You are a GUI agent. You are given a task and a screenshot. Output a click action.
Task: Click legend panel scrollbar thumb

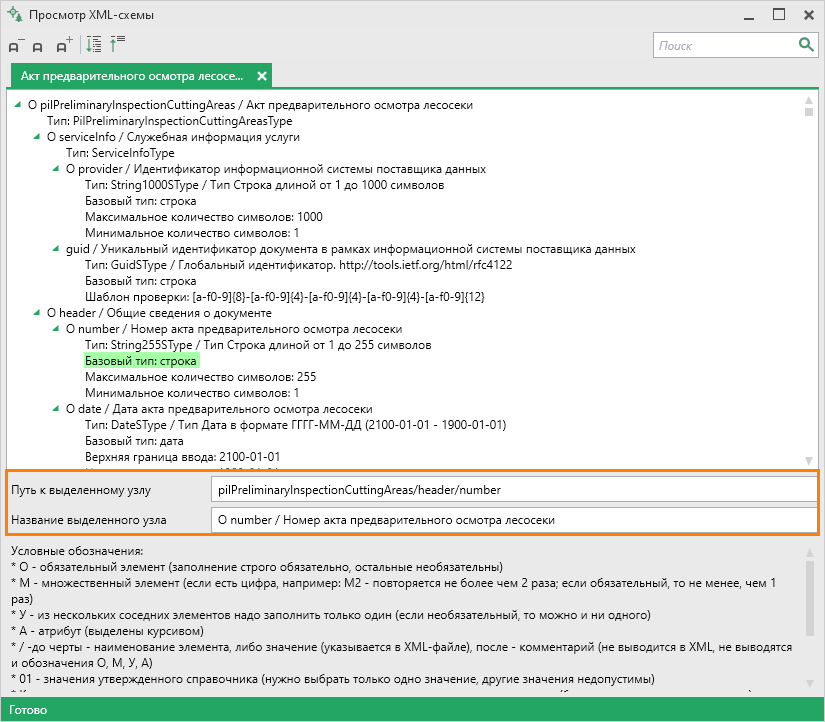[x=810, y=597]
